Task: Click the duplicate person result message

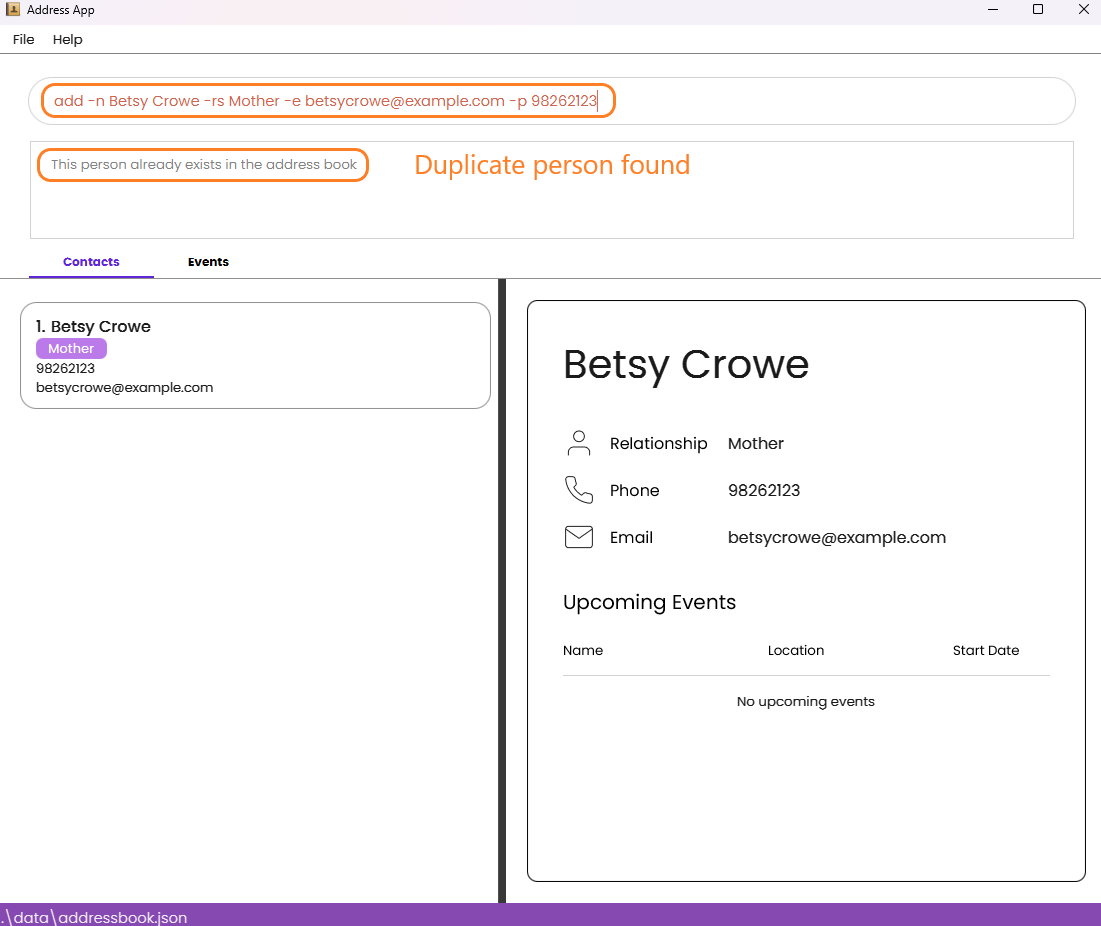Action: pos(204,164)
